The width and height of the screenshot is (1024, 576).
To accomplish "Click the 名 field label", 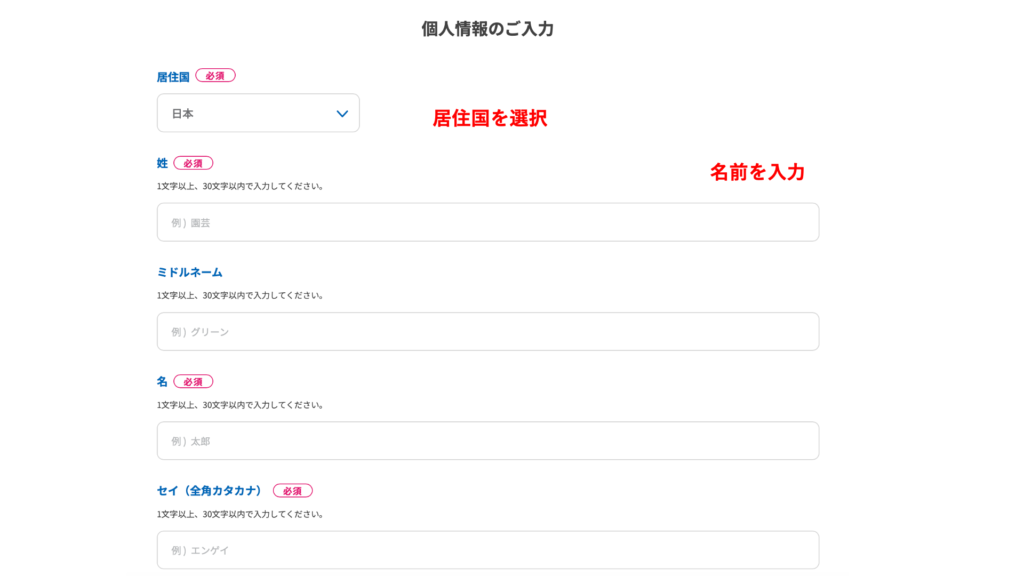I will pyautogui.click(x=162, y=381).
